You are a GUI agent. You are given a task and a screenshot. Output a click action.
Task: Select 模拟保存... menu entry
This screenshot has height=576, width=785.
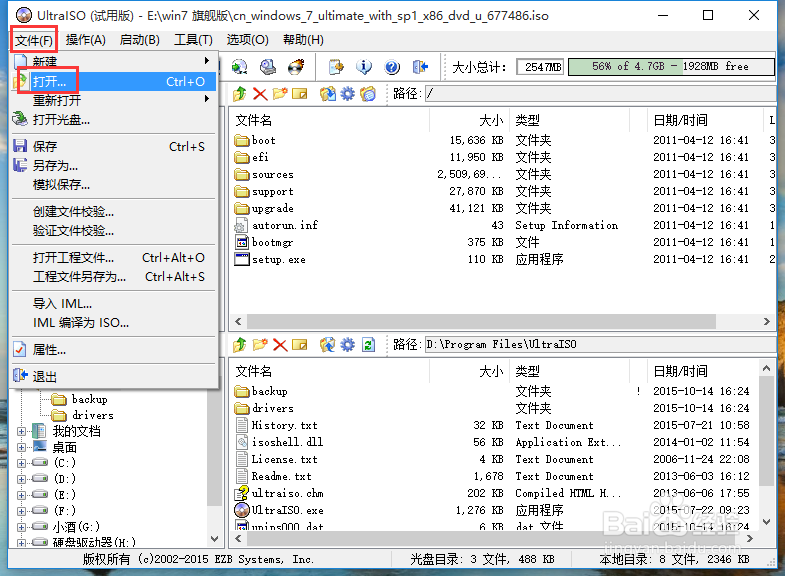click(x=114, y=185)
